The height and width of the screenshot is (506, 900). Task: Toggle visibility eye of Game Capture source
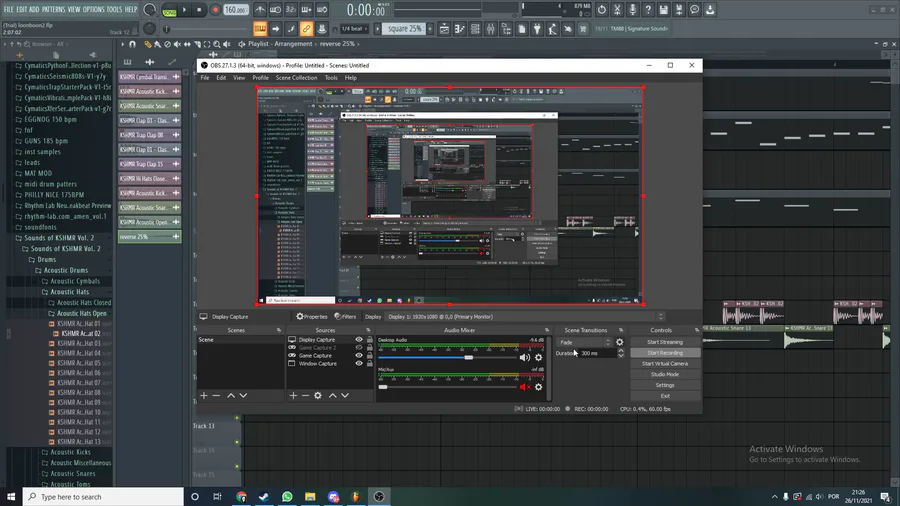pos(359,356)
